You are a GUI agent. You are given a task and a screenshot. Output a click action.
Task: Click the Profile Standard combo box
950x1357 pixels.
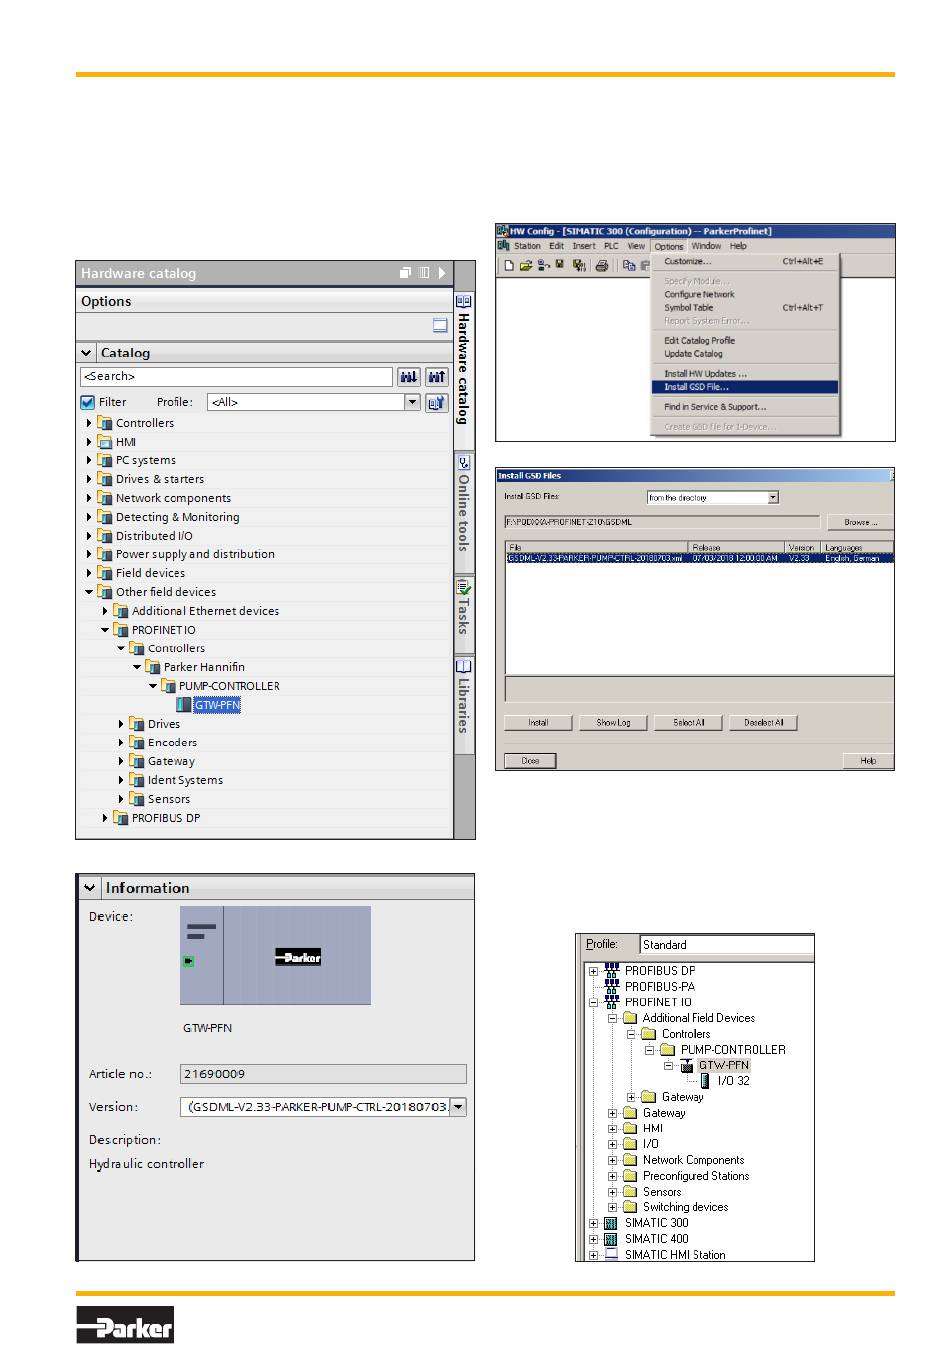click(727, 945)
